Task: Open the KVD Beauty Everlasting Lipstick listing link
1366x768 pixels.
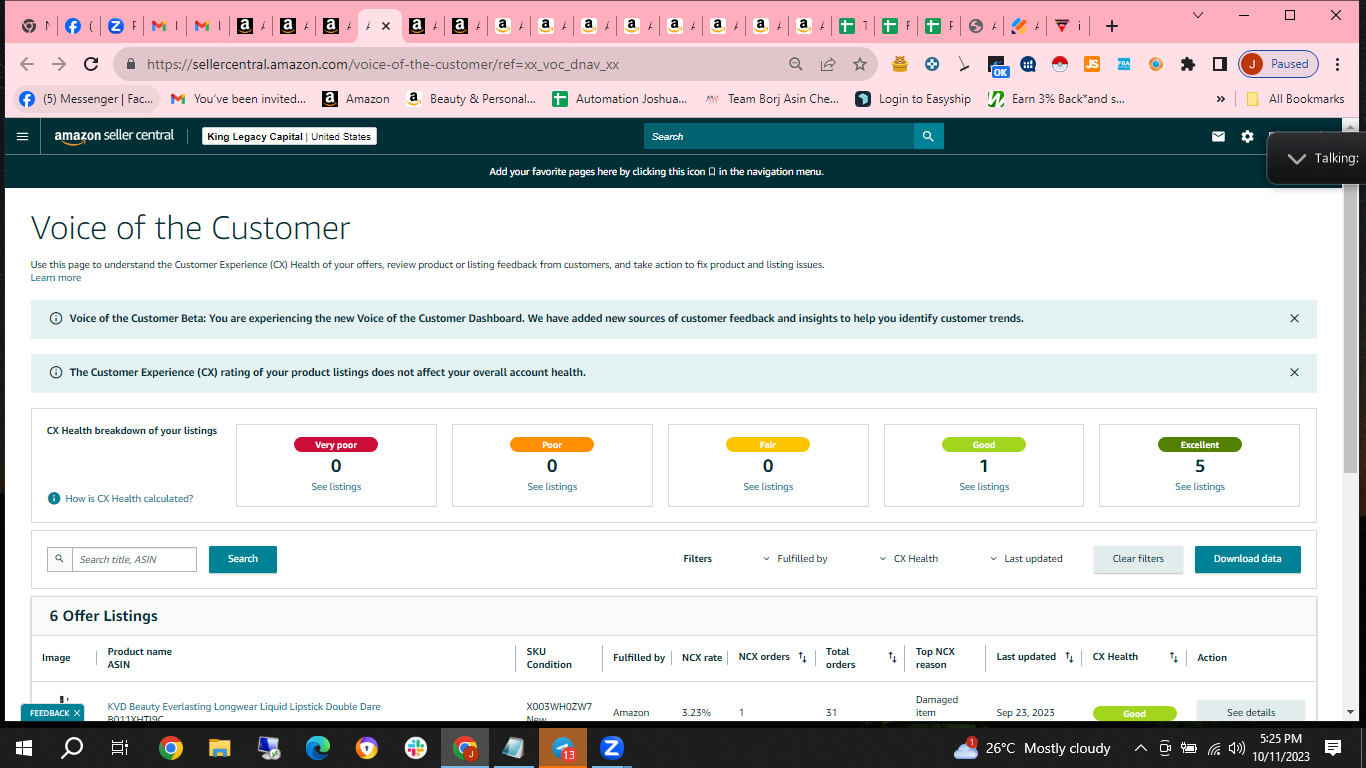Action: tap(244, 707)
